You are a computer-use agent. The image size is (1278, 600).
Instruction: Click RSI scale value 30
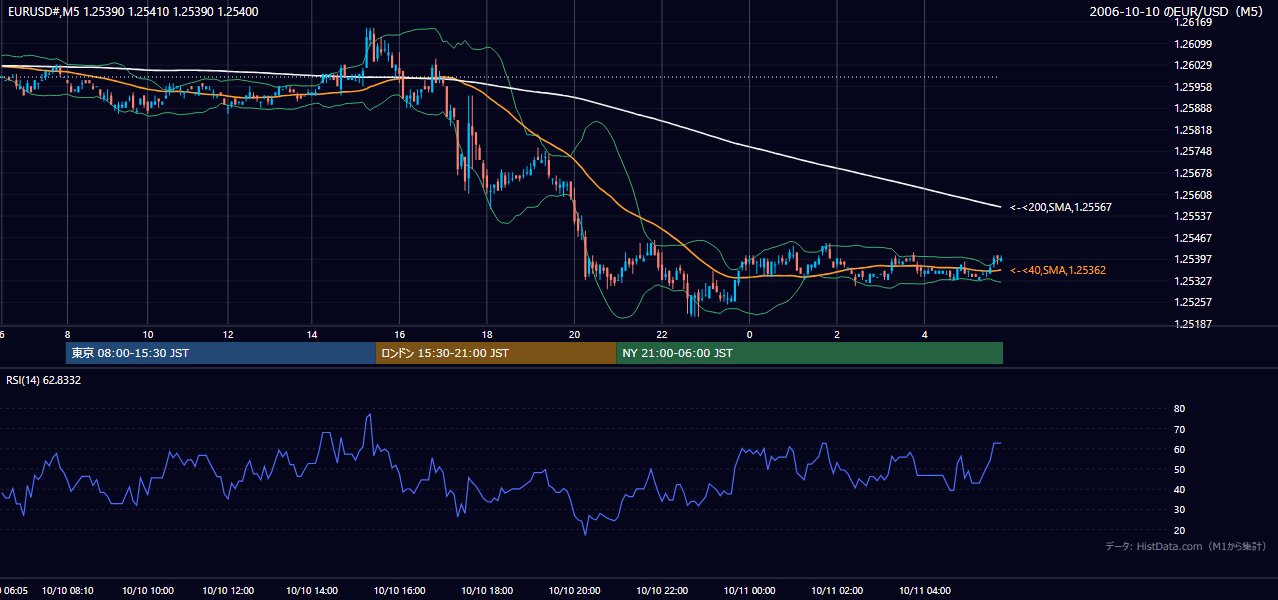pyautogui.click(x=1179, y=510)
